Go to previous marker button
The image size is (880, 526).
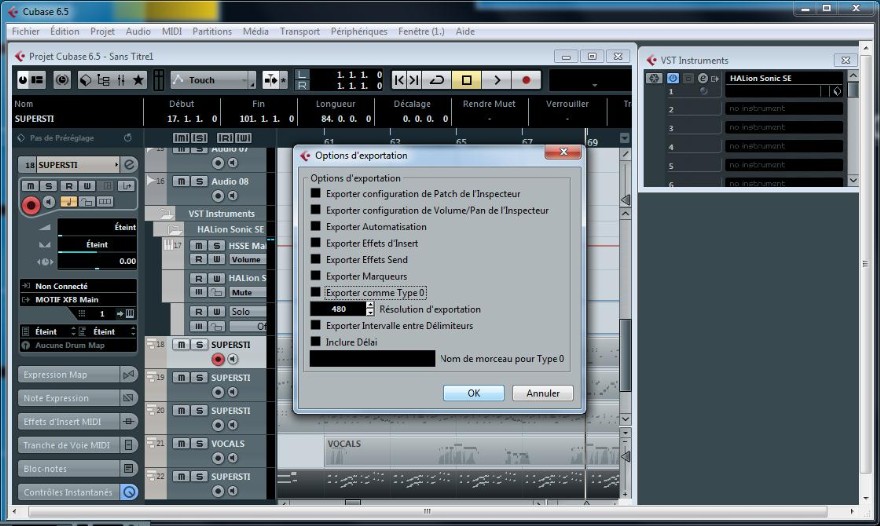pyautogui.click(x=398, y=80)
